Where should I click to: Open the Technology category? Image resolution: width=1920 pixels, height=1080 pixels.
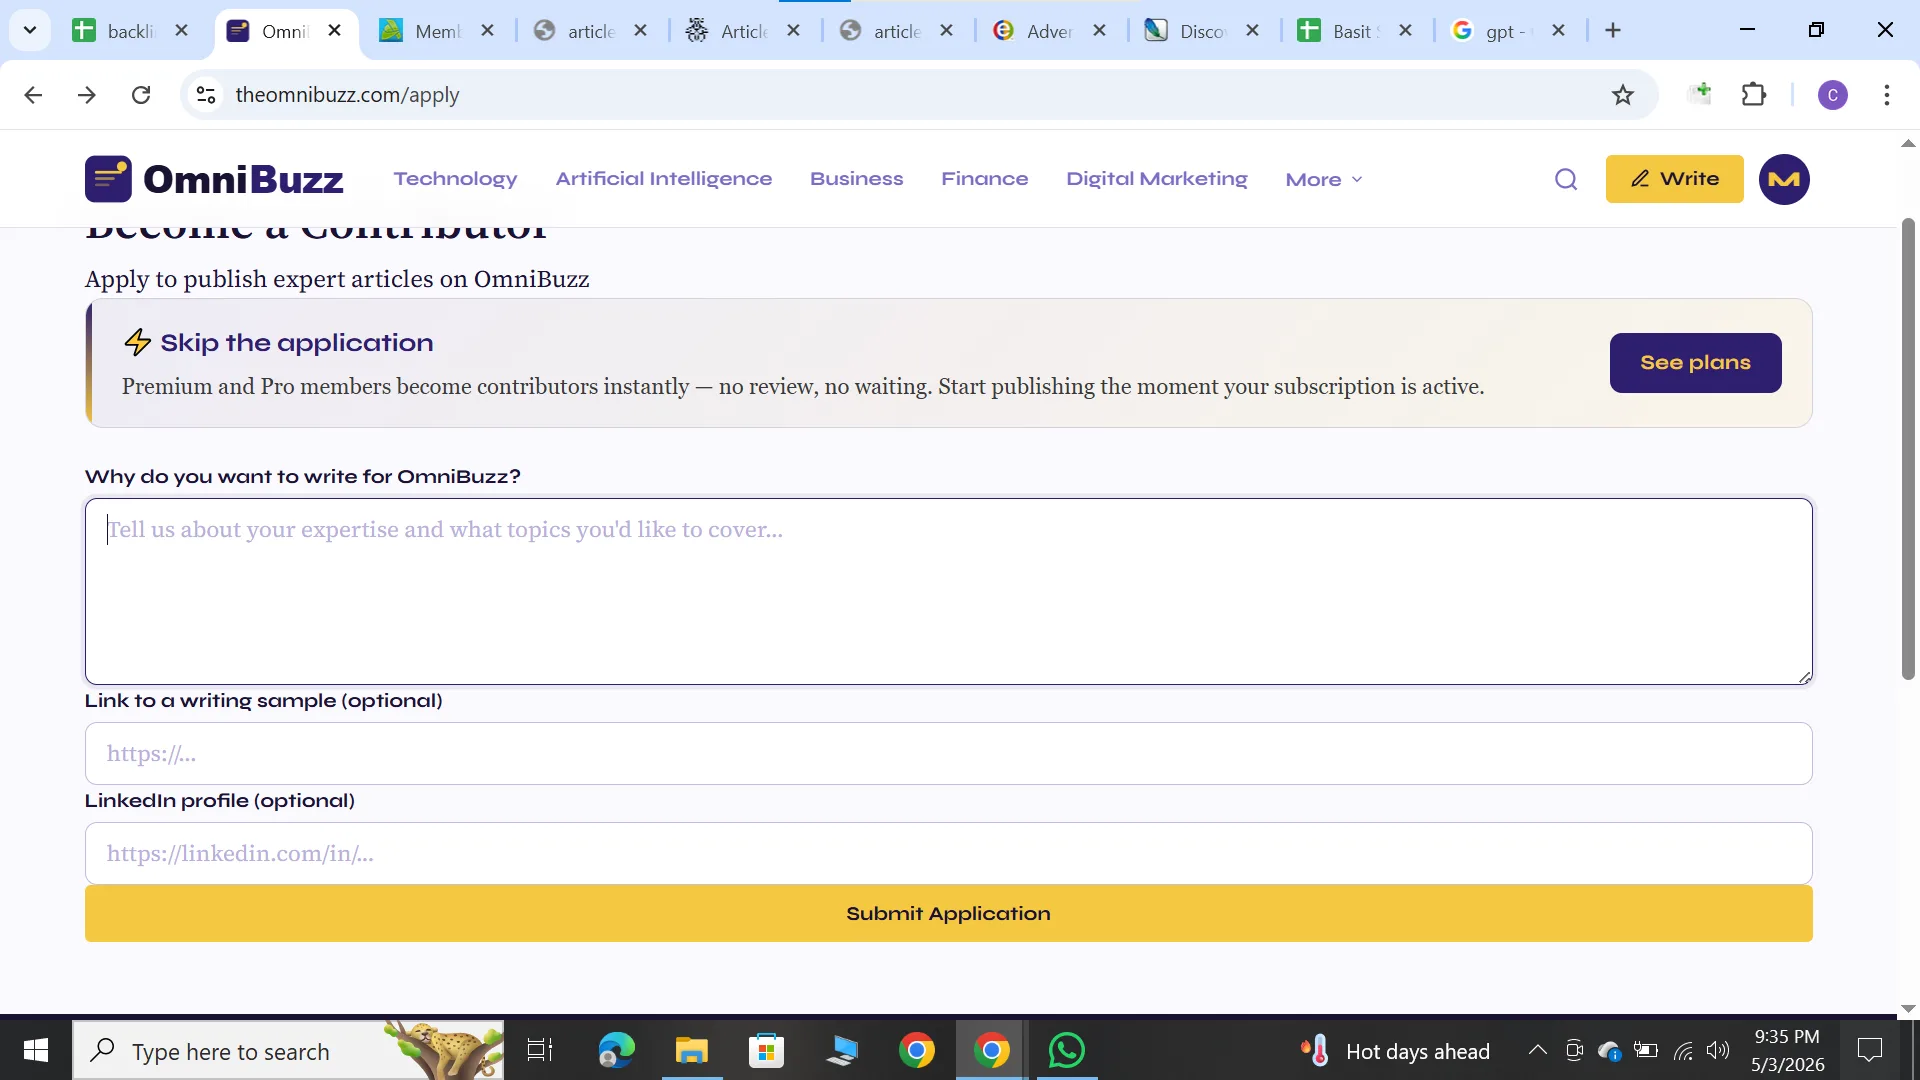pyautogui.click(x=455, y=179)
